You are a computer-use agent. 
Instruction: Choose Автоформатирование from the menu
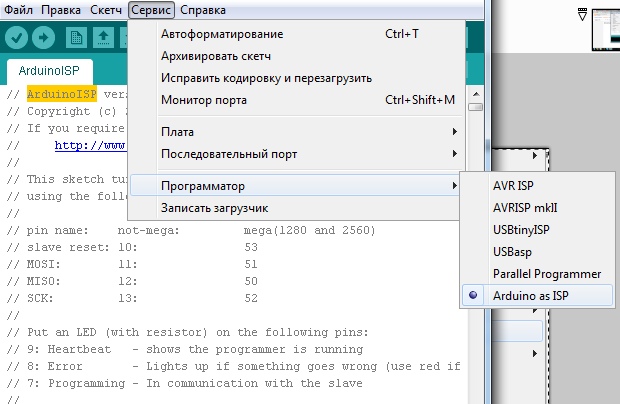(297, 34)
